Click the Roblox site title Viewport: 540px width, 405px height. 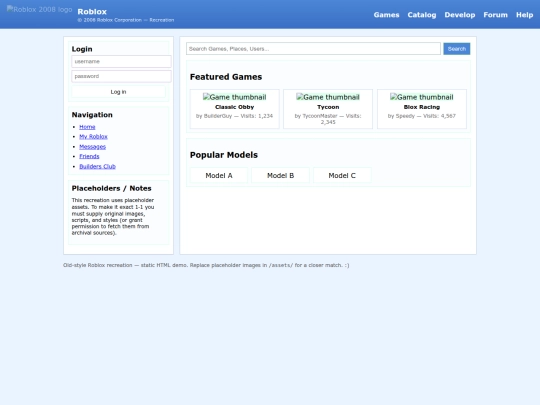pyautogui.click(x=92, y=12)
